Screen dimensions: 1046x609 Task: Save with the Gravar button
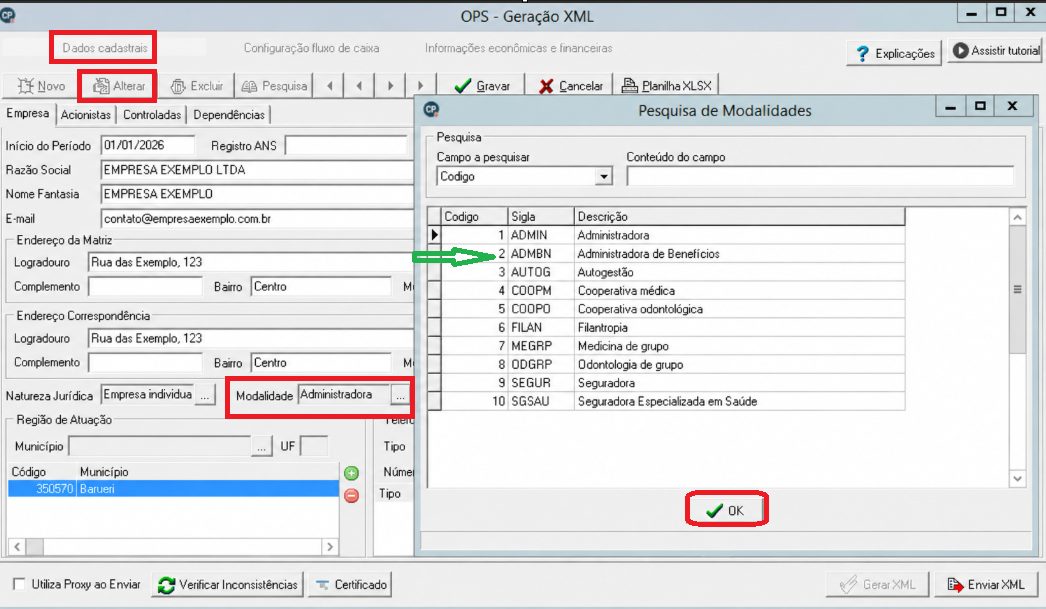tap(482, 86)
